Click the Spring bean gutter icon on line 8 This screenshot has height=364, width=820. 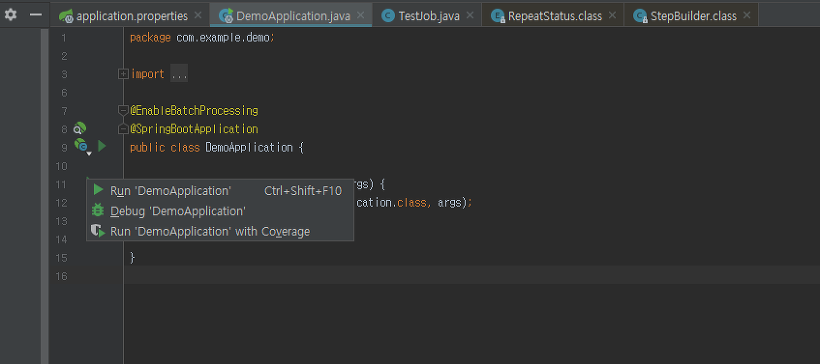click(79, 129)
